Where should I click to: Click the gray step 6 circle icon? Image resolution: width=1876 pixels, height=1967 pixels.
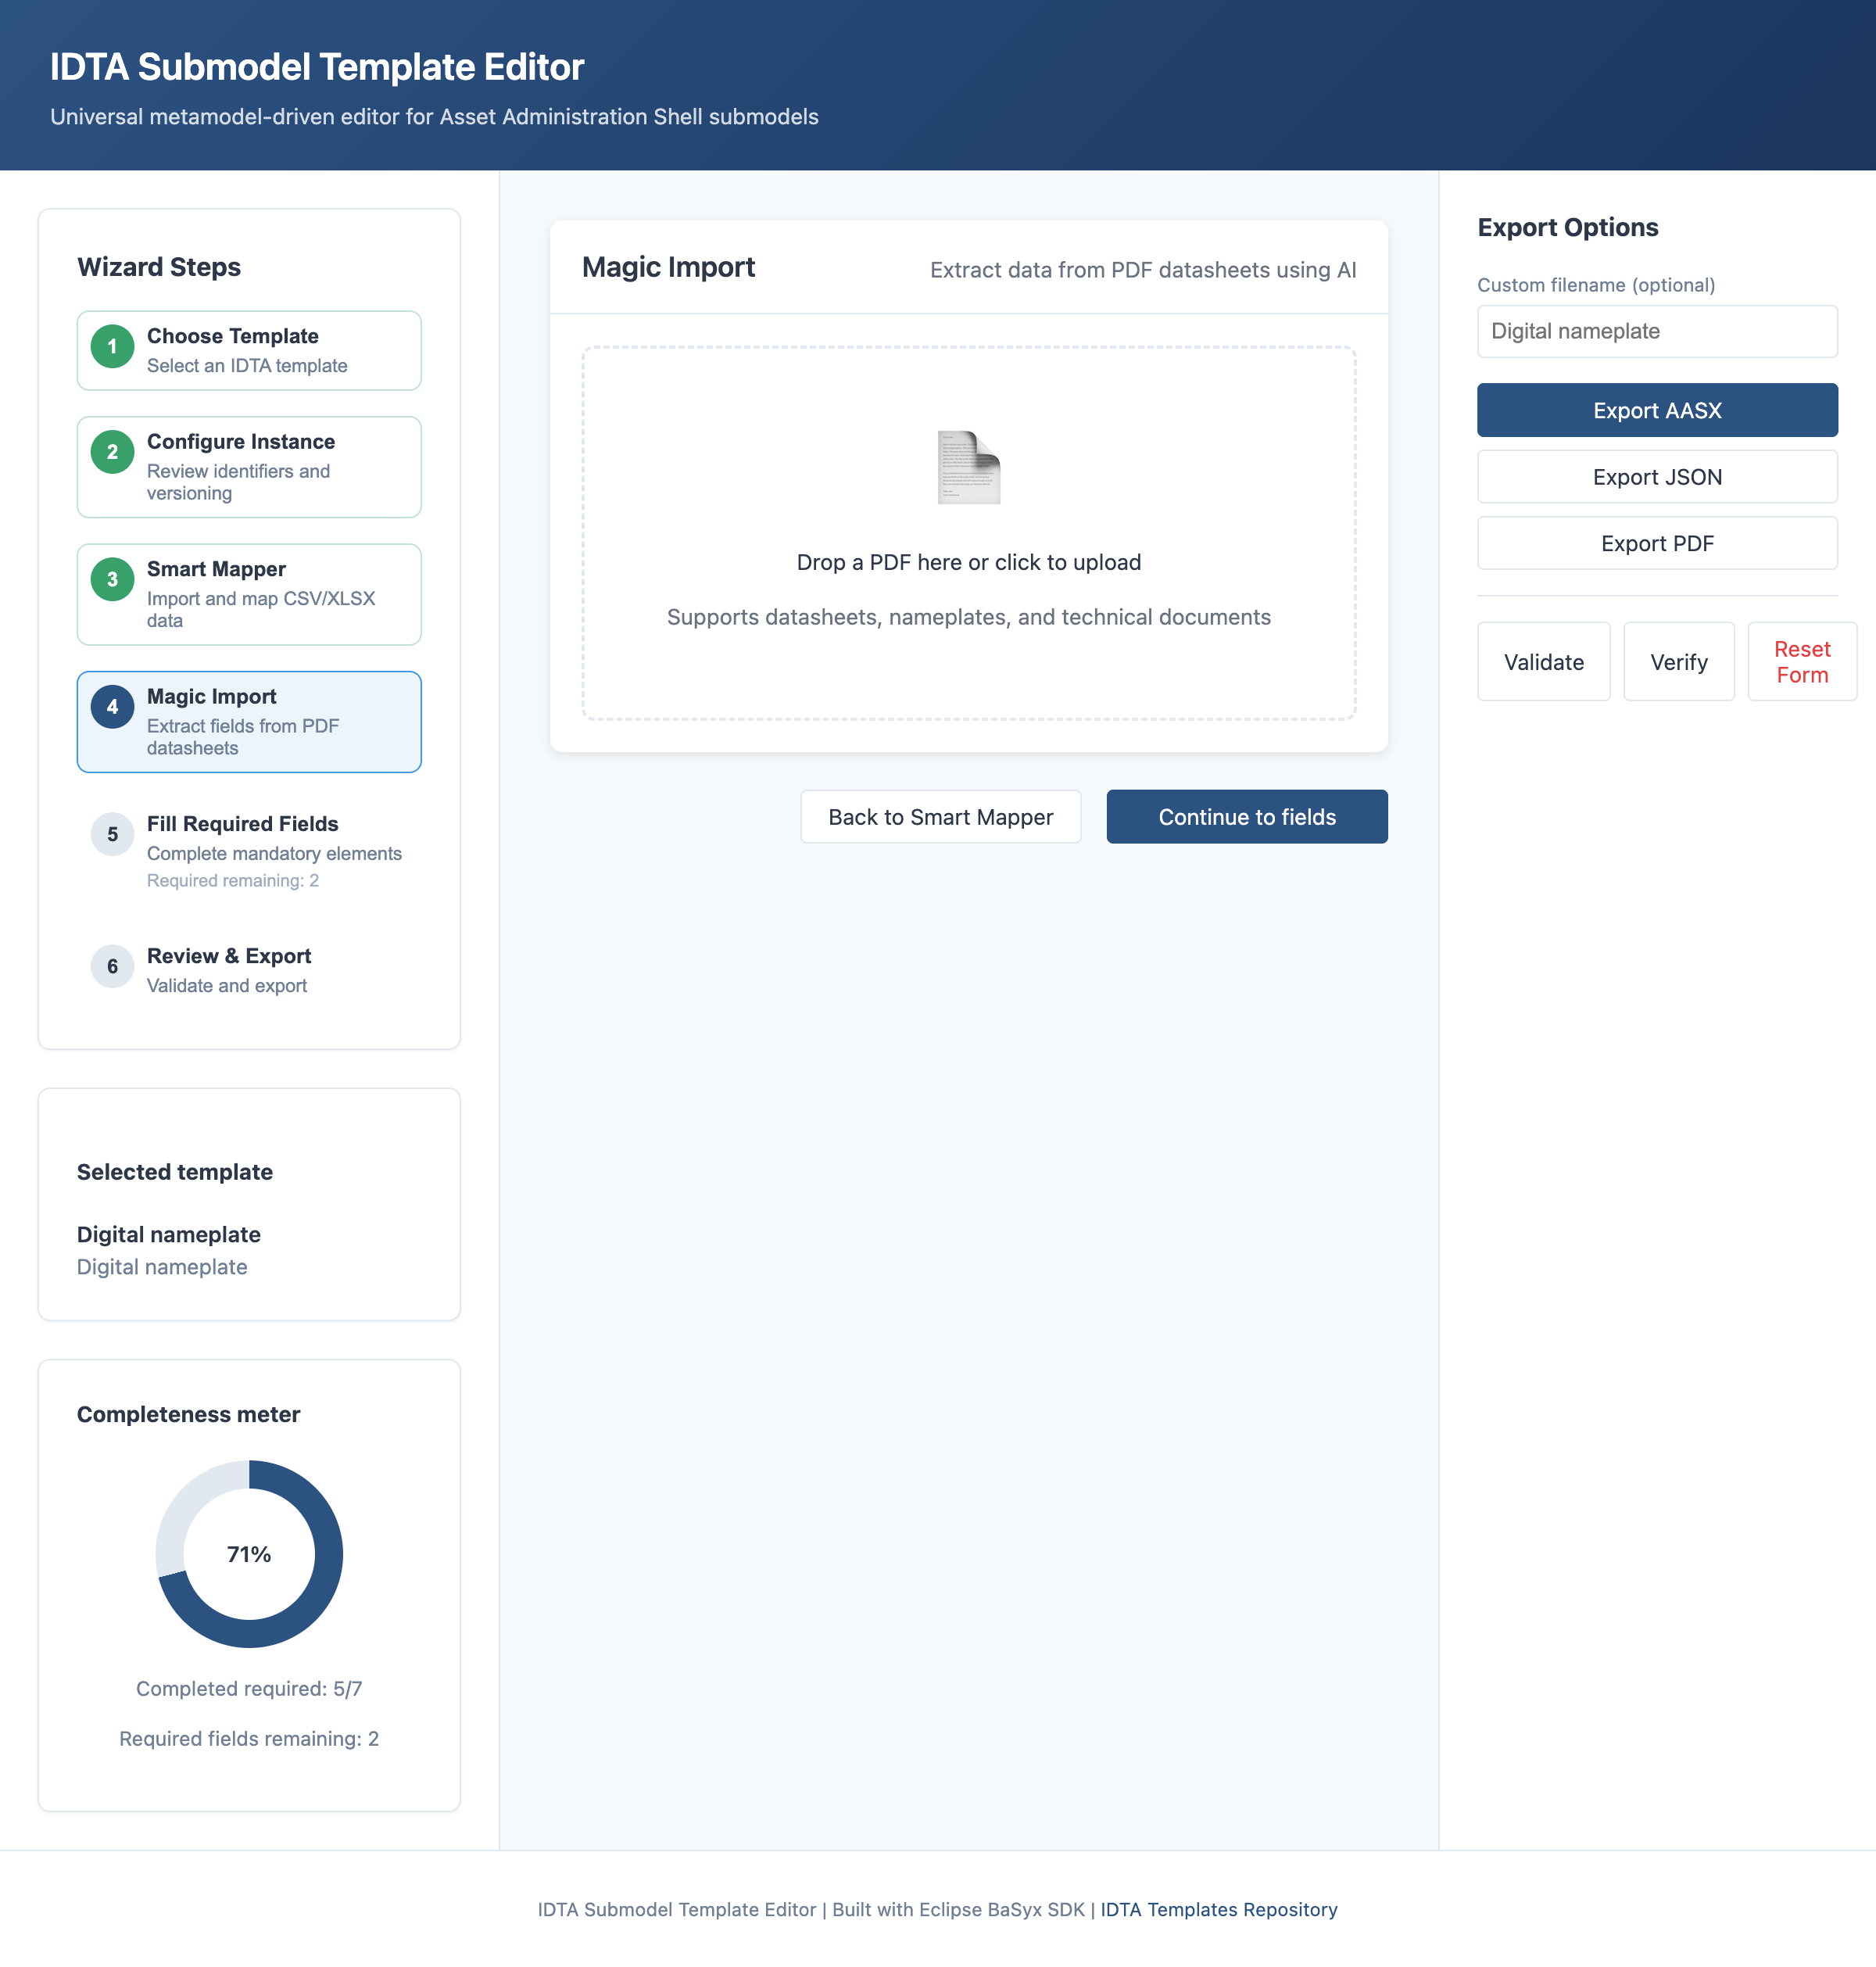pyautogui.click(x=112, y=966)
